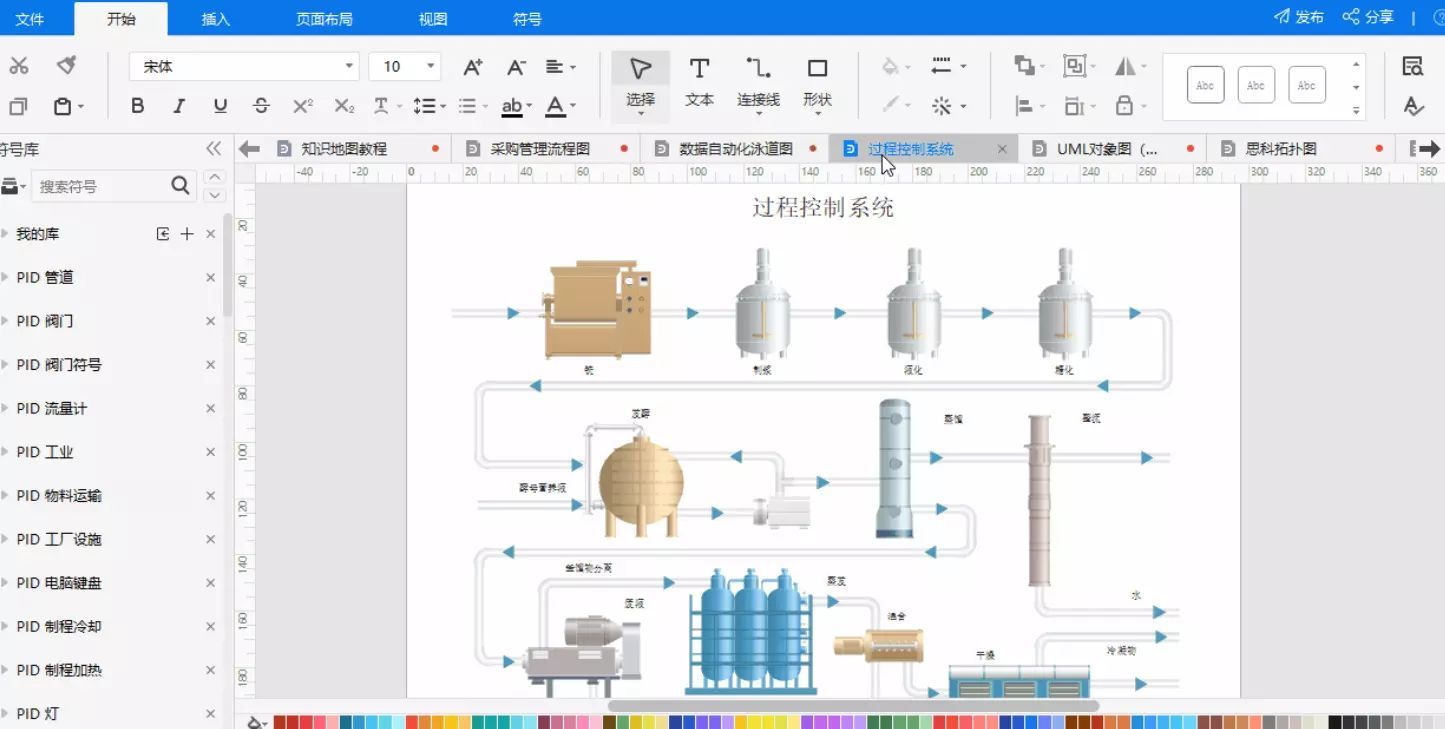Image resolution: width=1445 pixels, height=729 pixels.
Task: Click the 搜索符号 search field
Action: pos(100,186)
